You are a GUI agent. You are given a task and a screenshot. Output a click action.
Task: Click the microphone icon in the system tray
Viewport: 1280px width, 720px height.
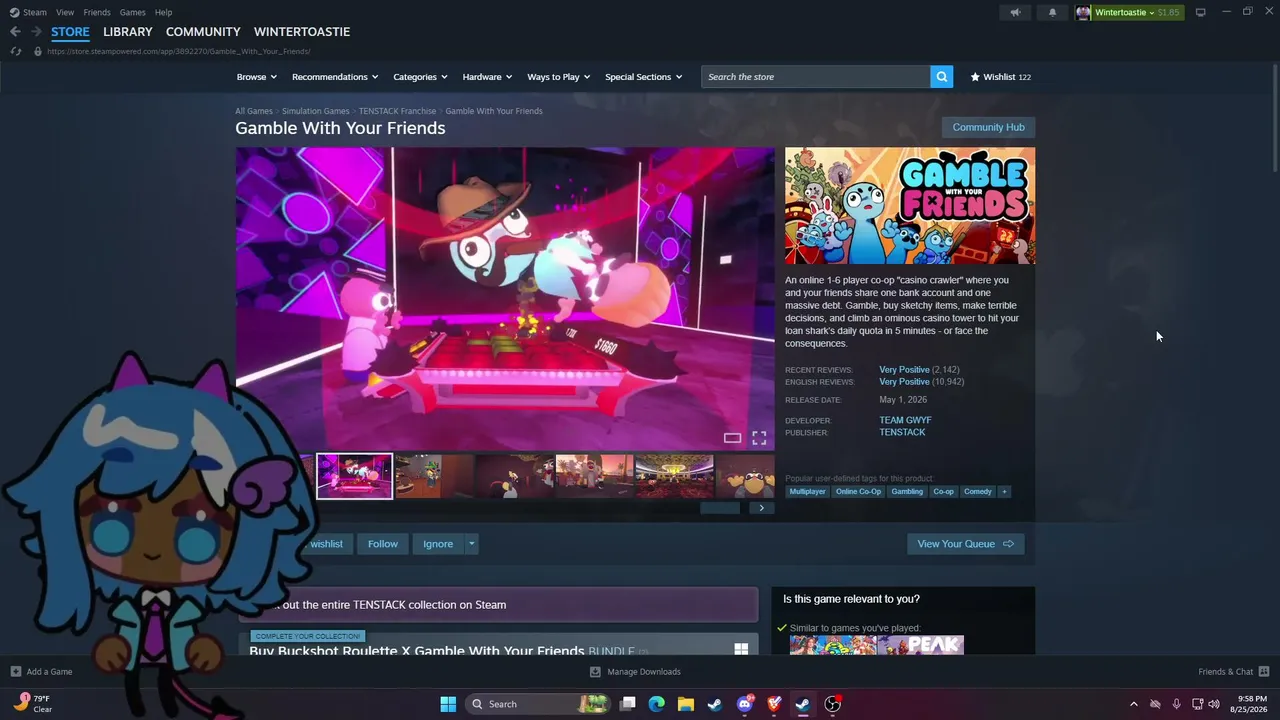point(1176,704)
